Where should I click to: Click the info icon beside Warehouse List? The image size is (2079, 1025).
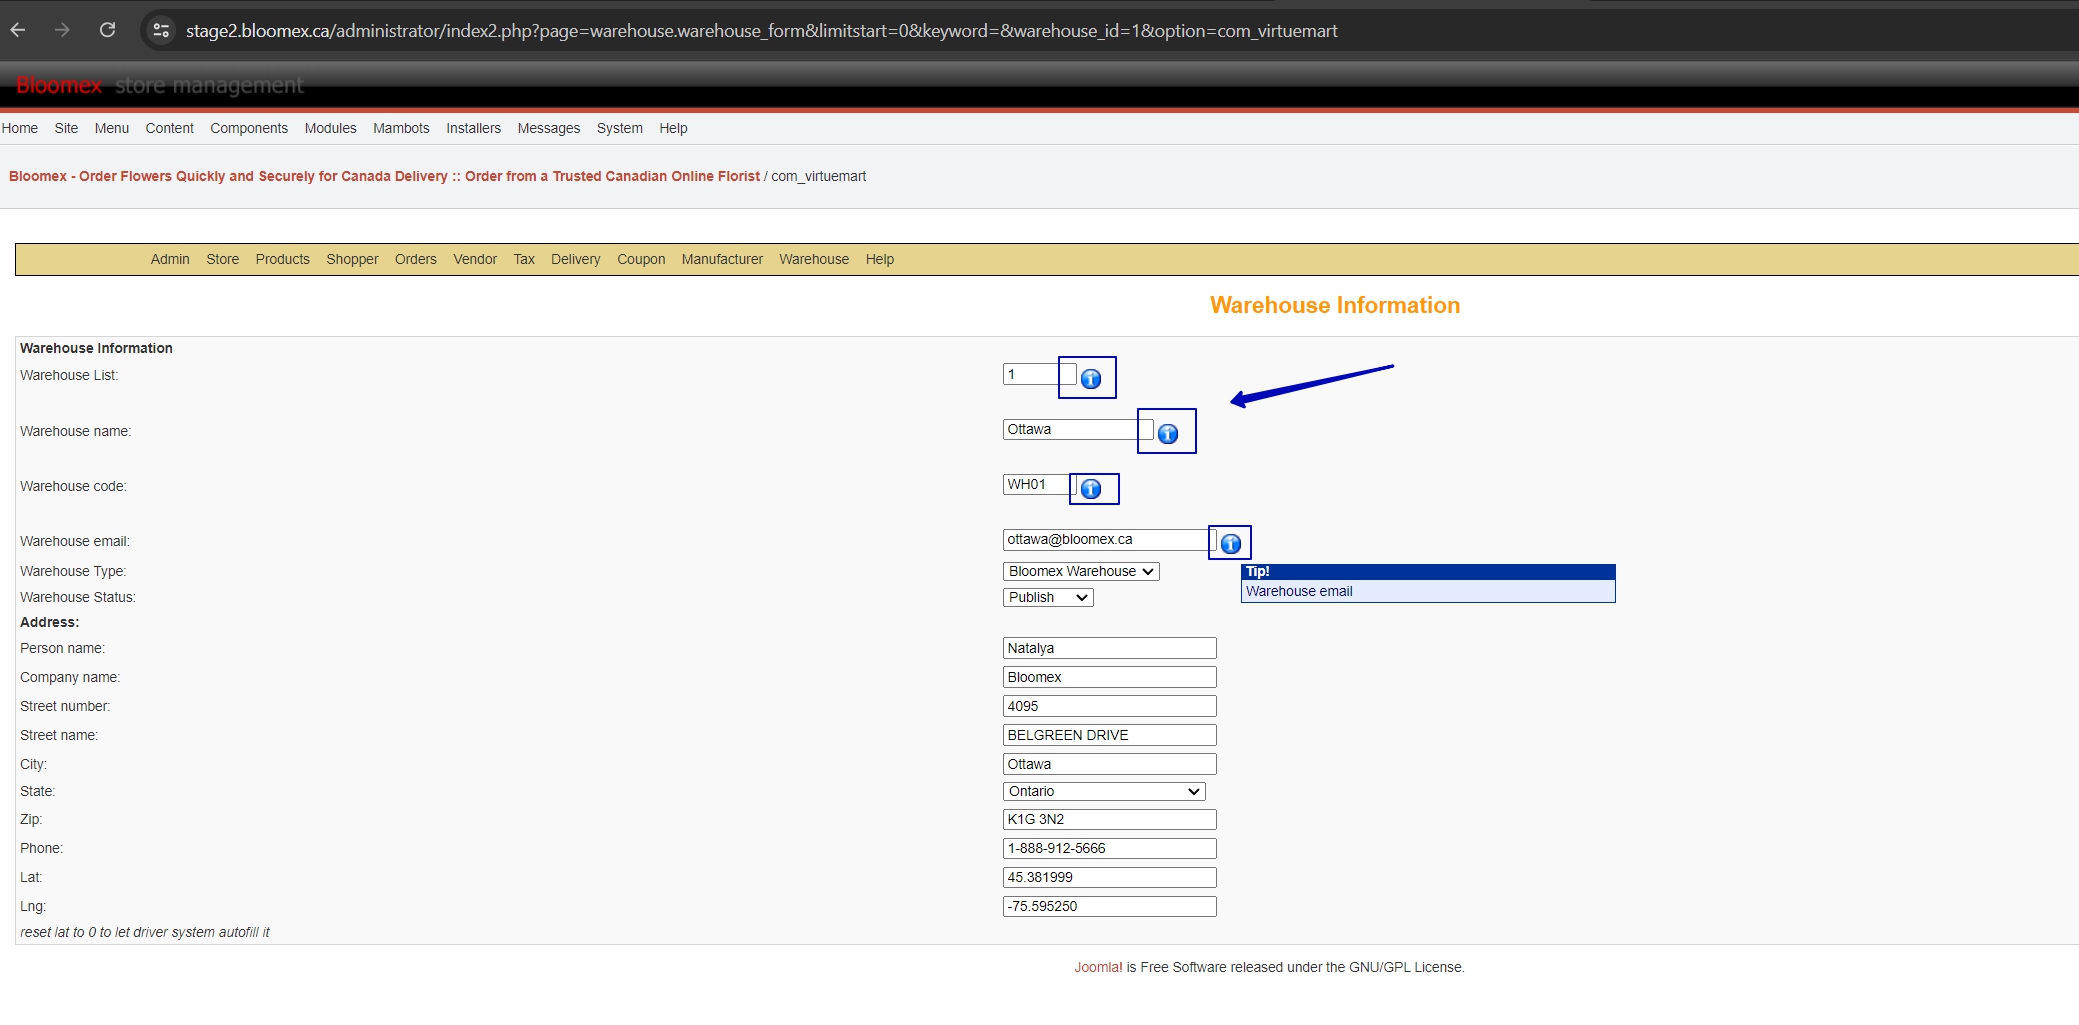click(1091, 379)
